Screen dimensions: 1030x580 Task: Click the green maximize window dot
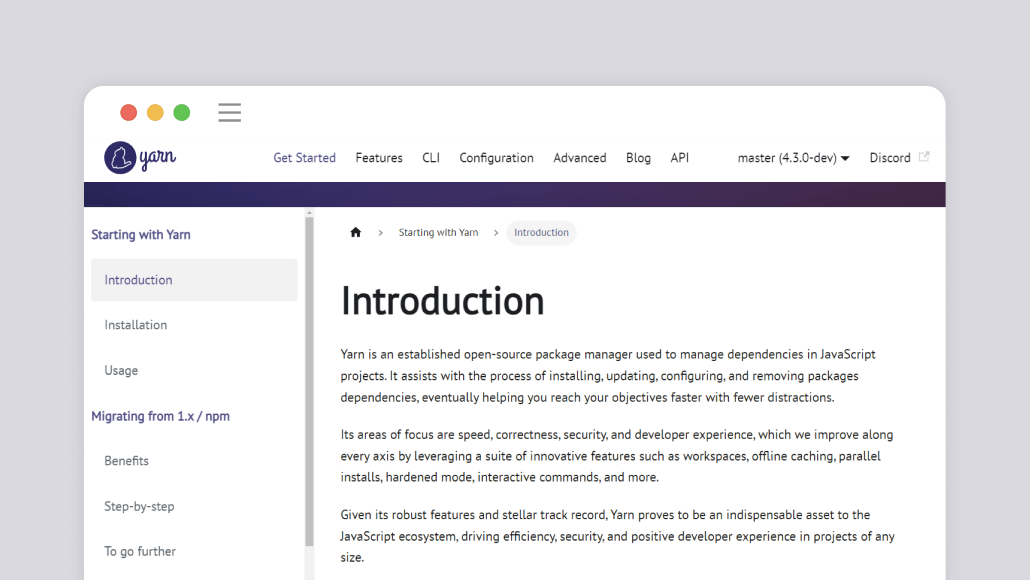[182, 113]
